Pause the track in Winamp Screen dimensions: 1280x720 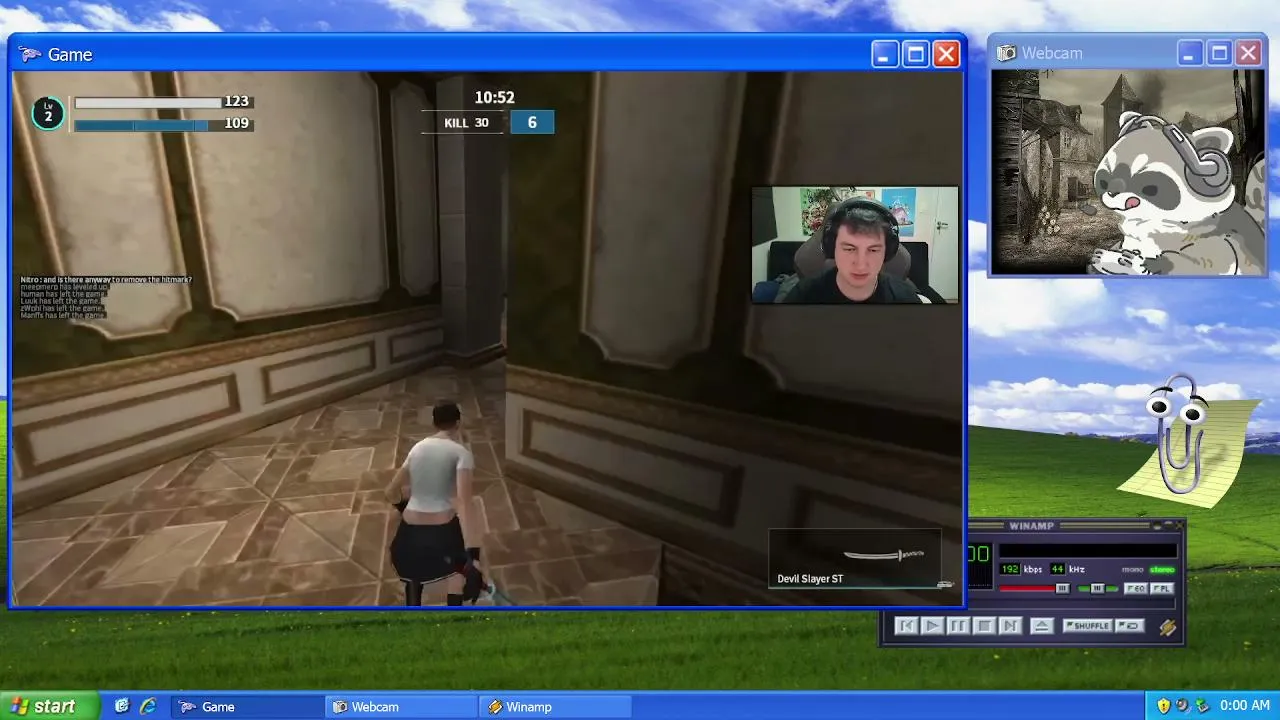(958, 626)
